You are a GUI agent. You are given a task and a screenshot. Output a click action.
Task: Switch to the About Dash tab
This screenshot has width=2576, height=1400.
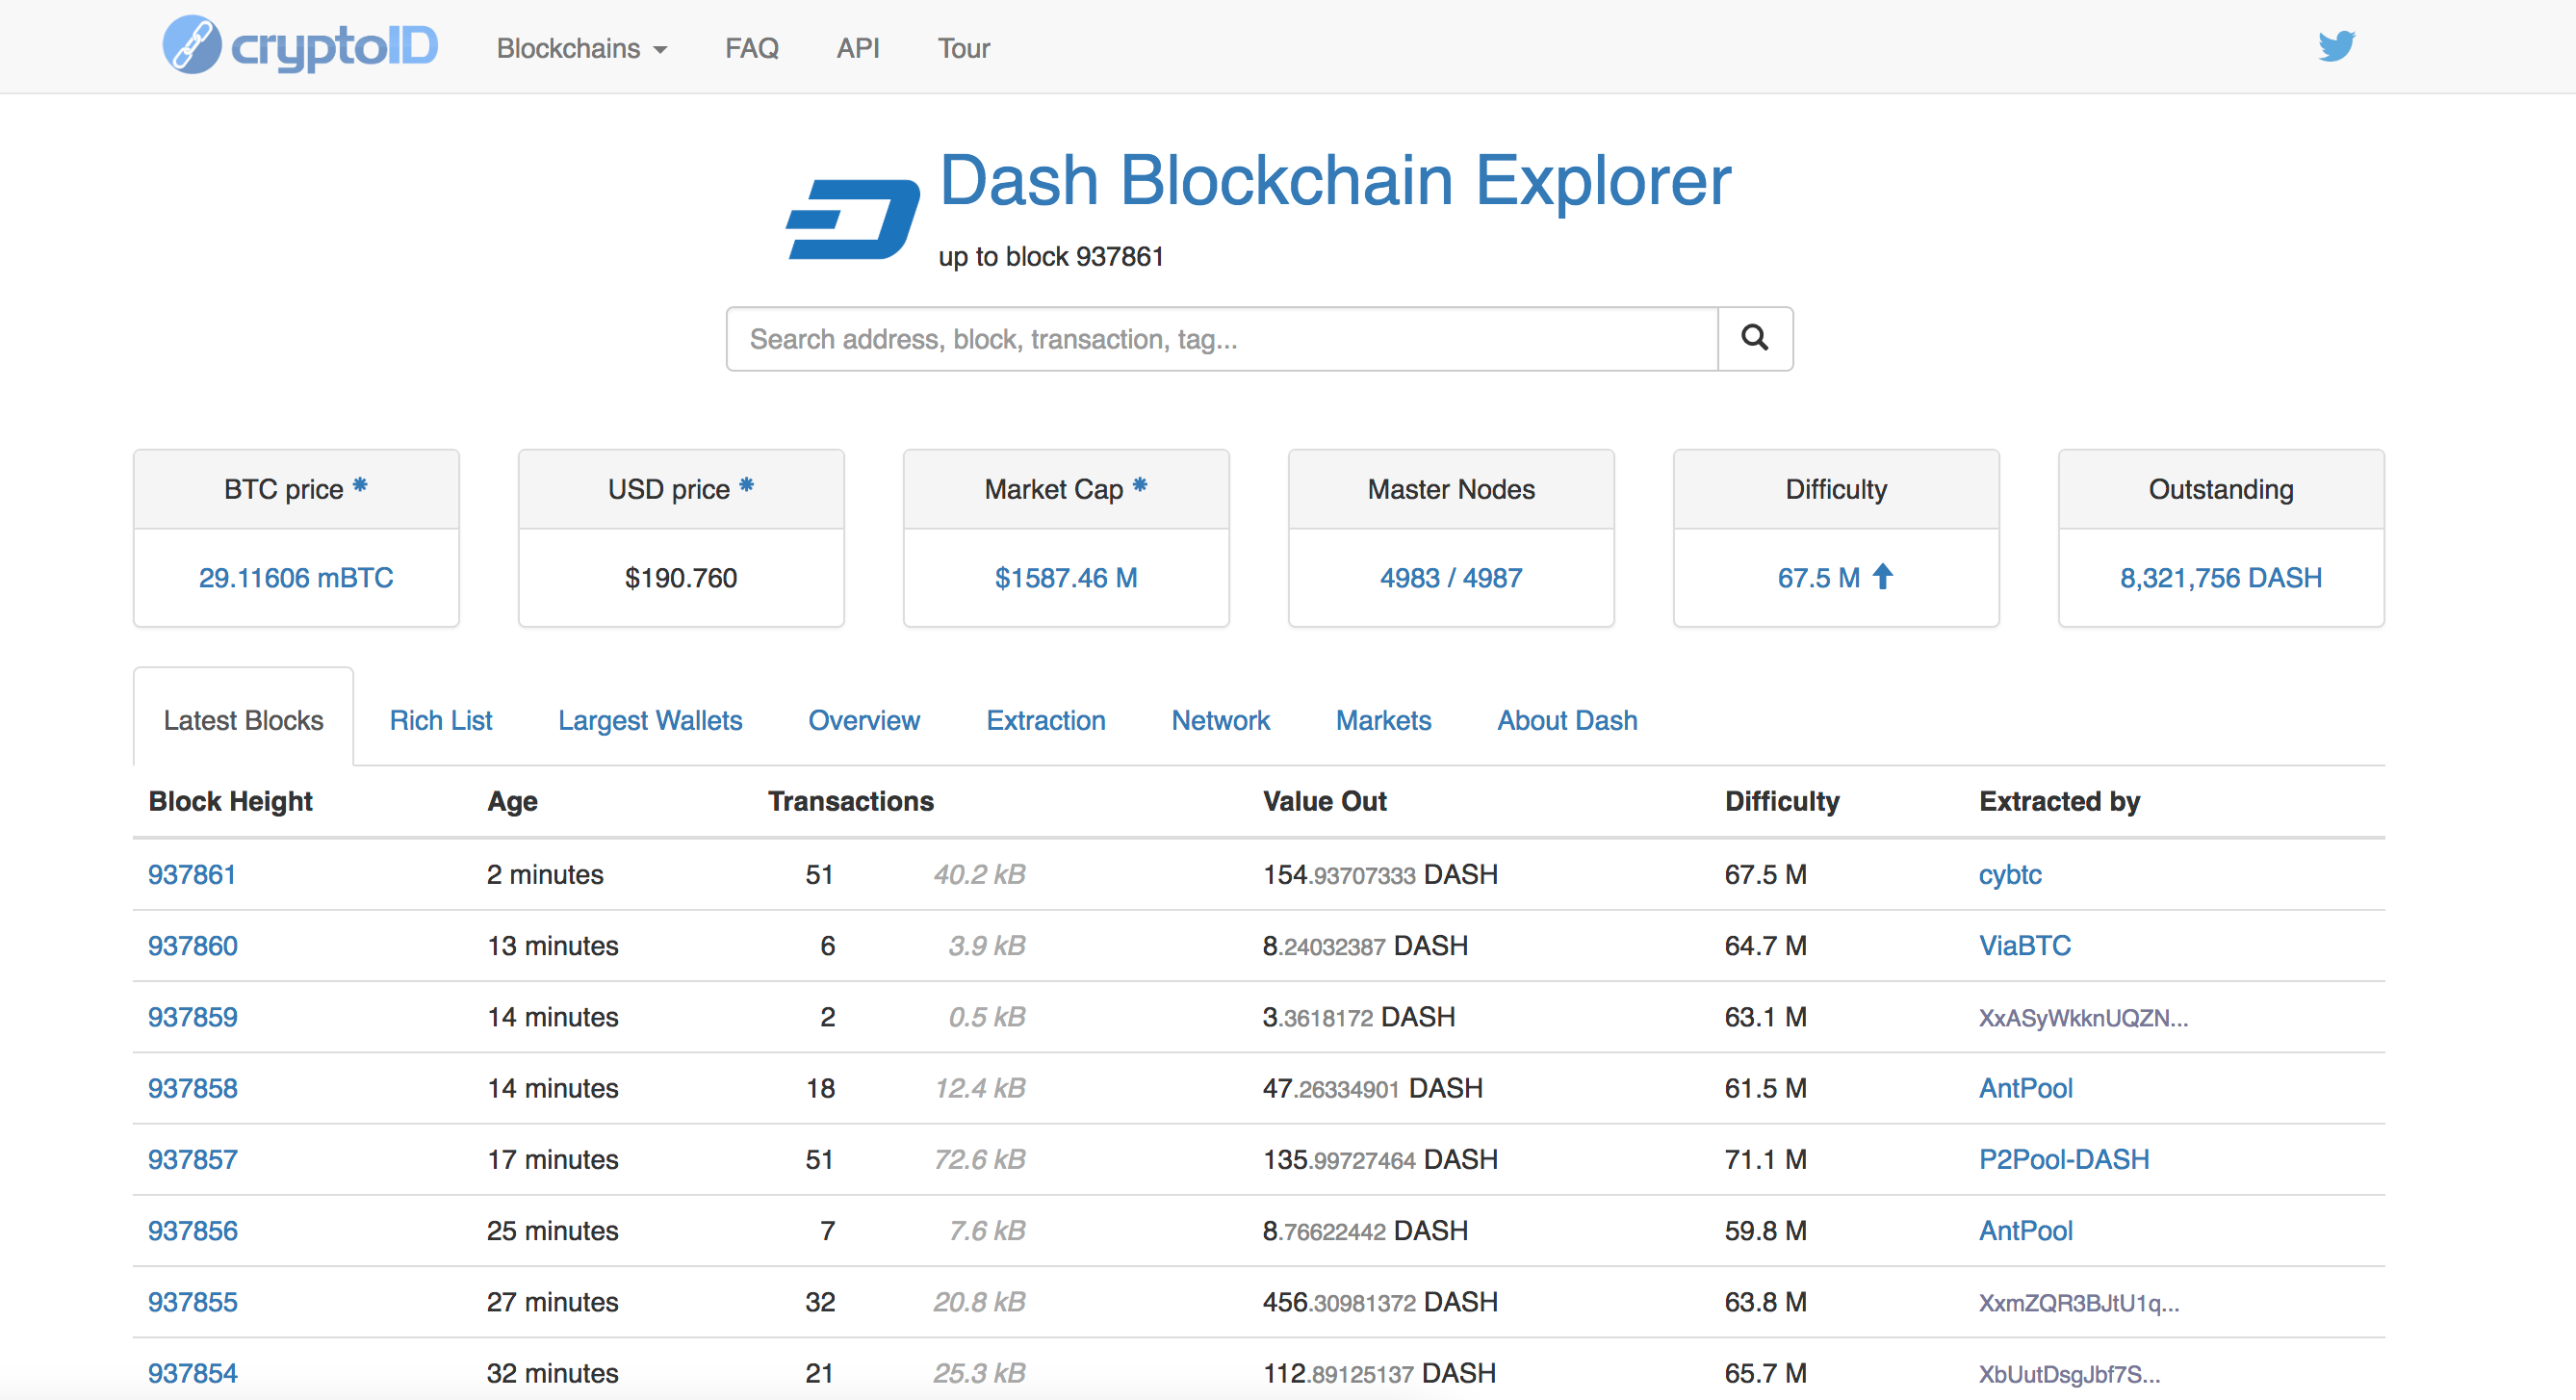tap(1567, 720)
